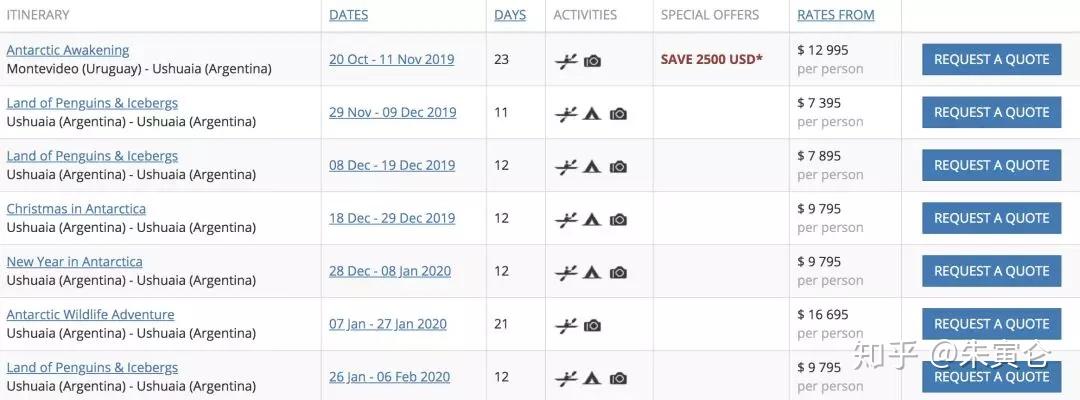Click kayak icon in Antarctic Awakening row
The height and width of the screenshot is (400, 1080).
click(x=566, y=61)
